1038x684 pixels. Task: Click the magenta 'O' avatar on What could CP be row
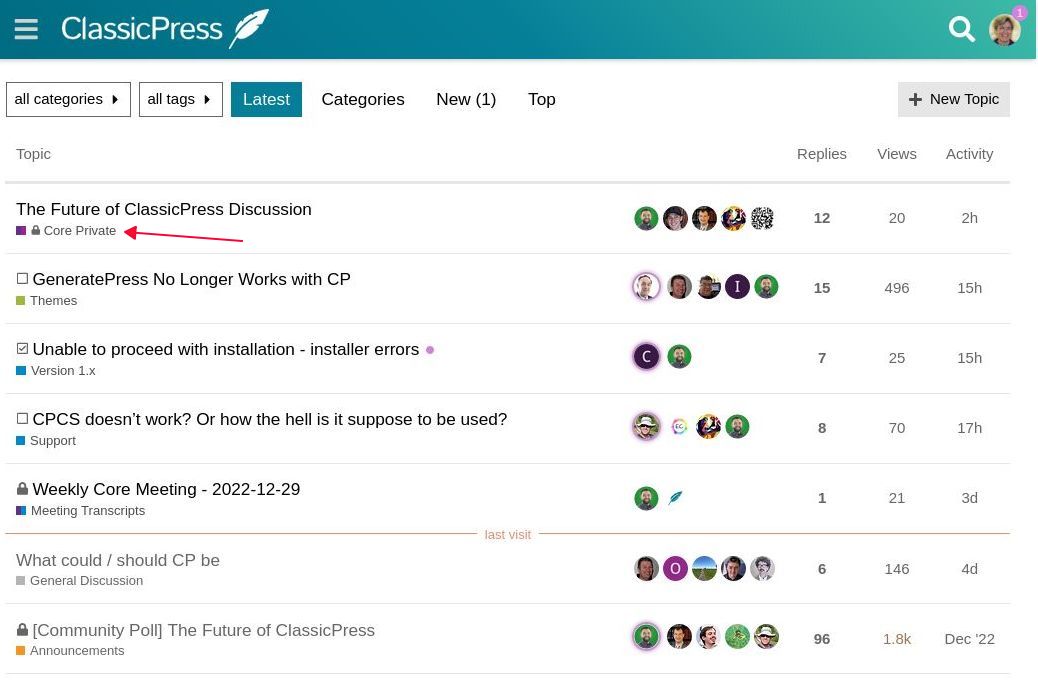(675, 569)
